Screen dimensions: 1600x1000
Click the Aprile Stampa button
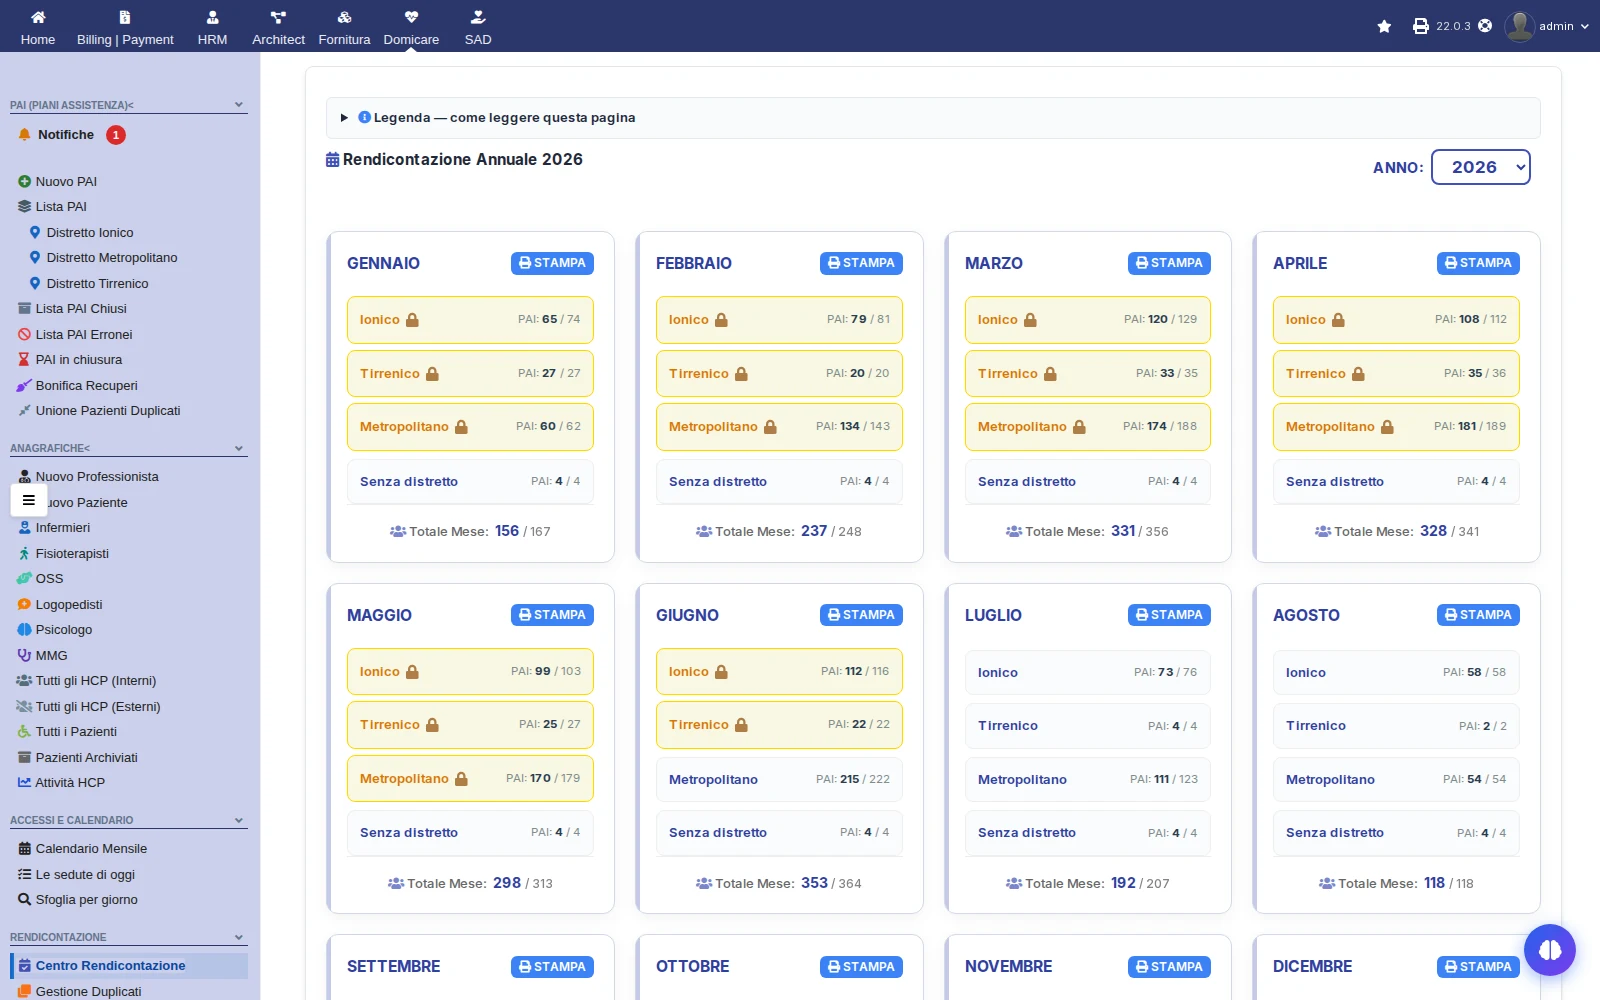tap(1478, 263)
